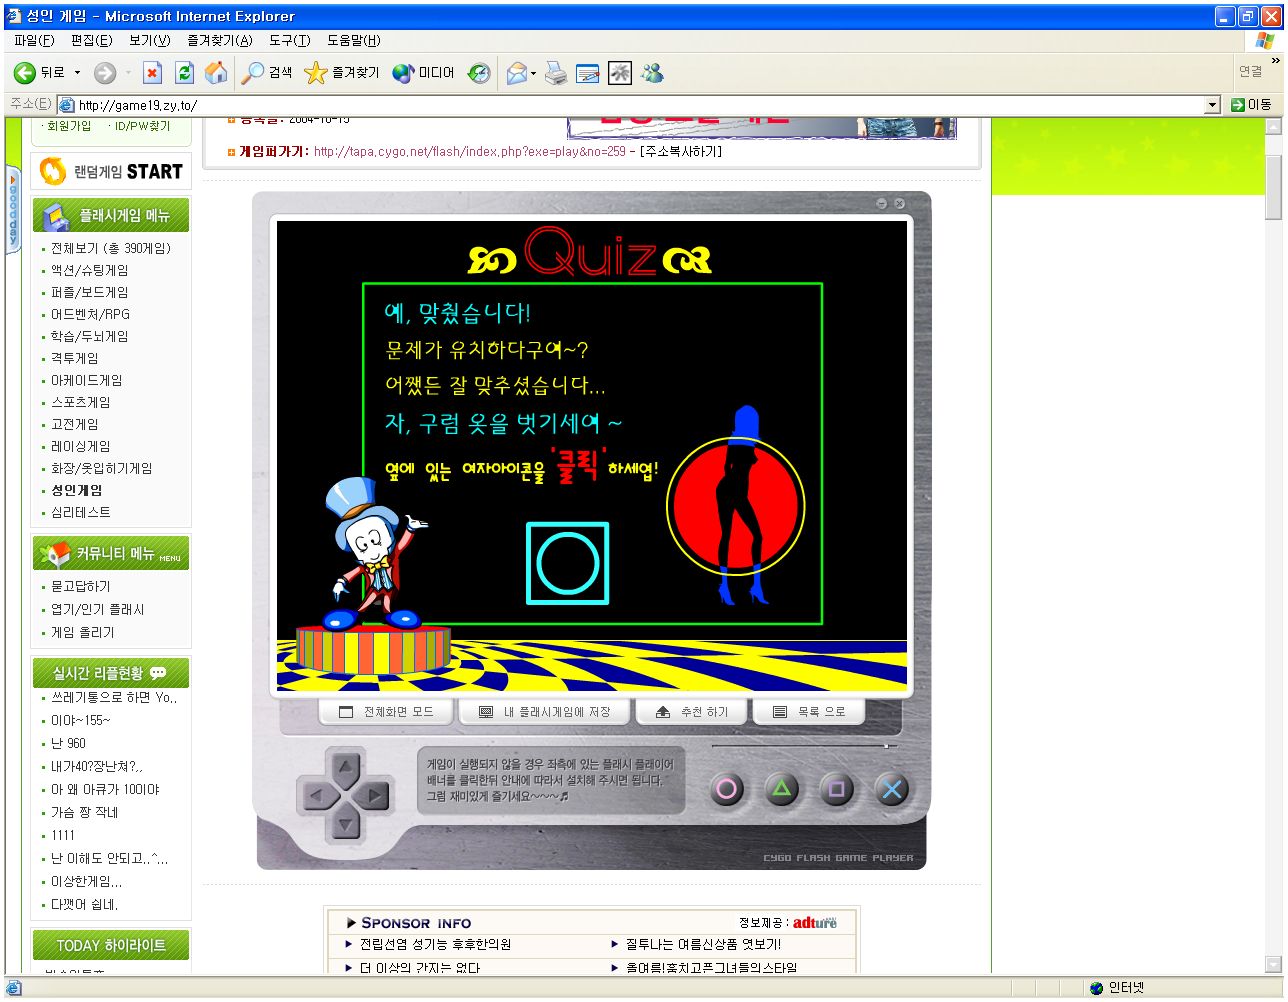Click the Print icon in the toolbar

click(556, 73)
